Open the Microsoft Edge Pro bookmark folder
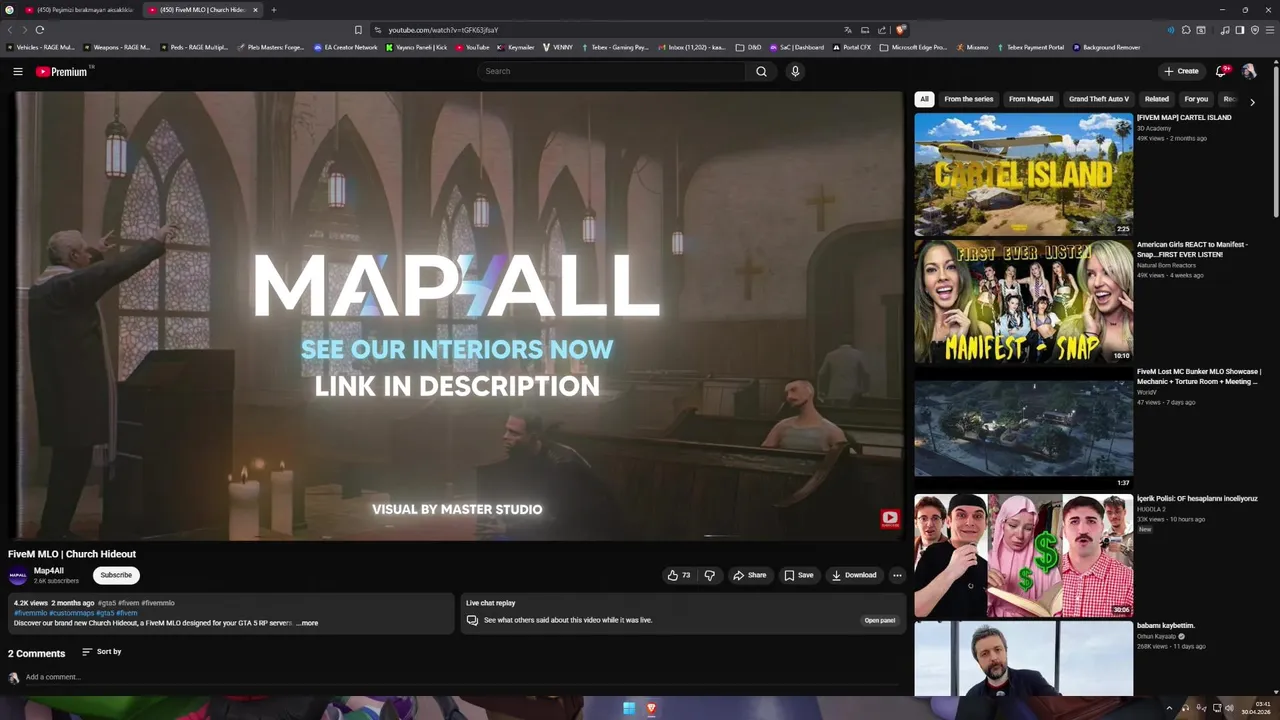The height and width of the screenshot is (720, 1280). pyautogui.click(x=913, y=47)
